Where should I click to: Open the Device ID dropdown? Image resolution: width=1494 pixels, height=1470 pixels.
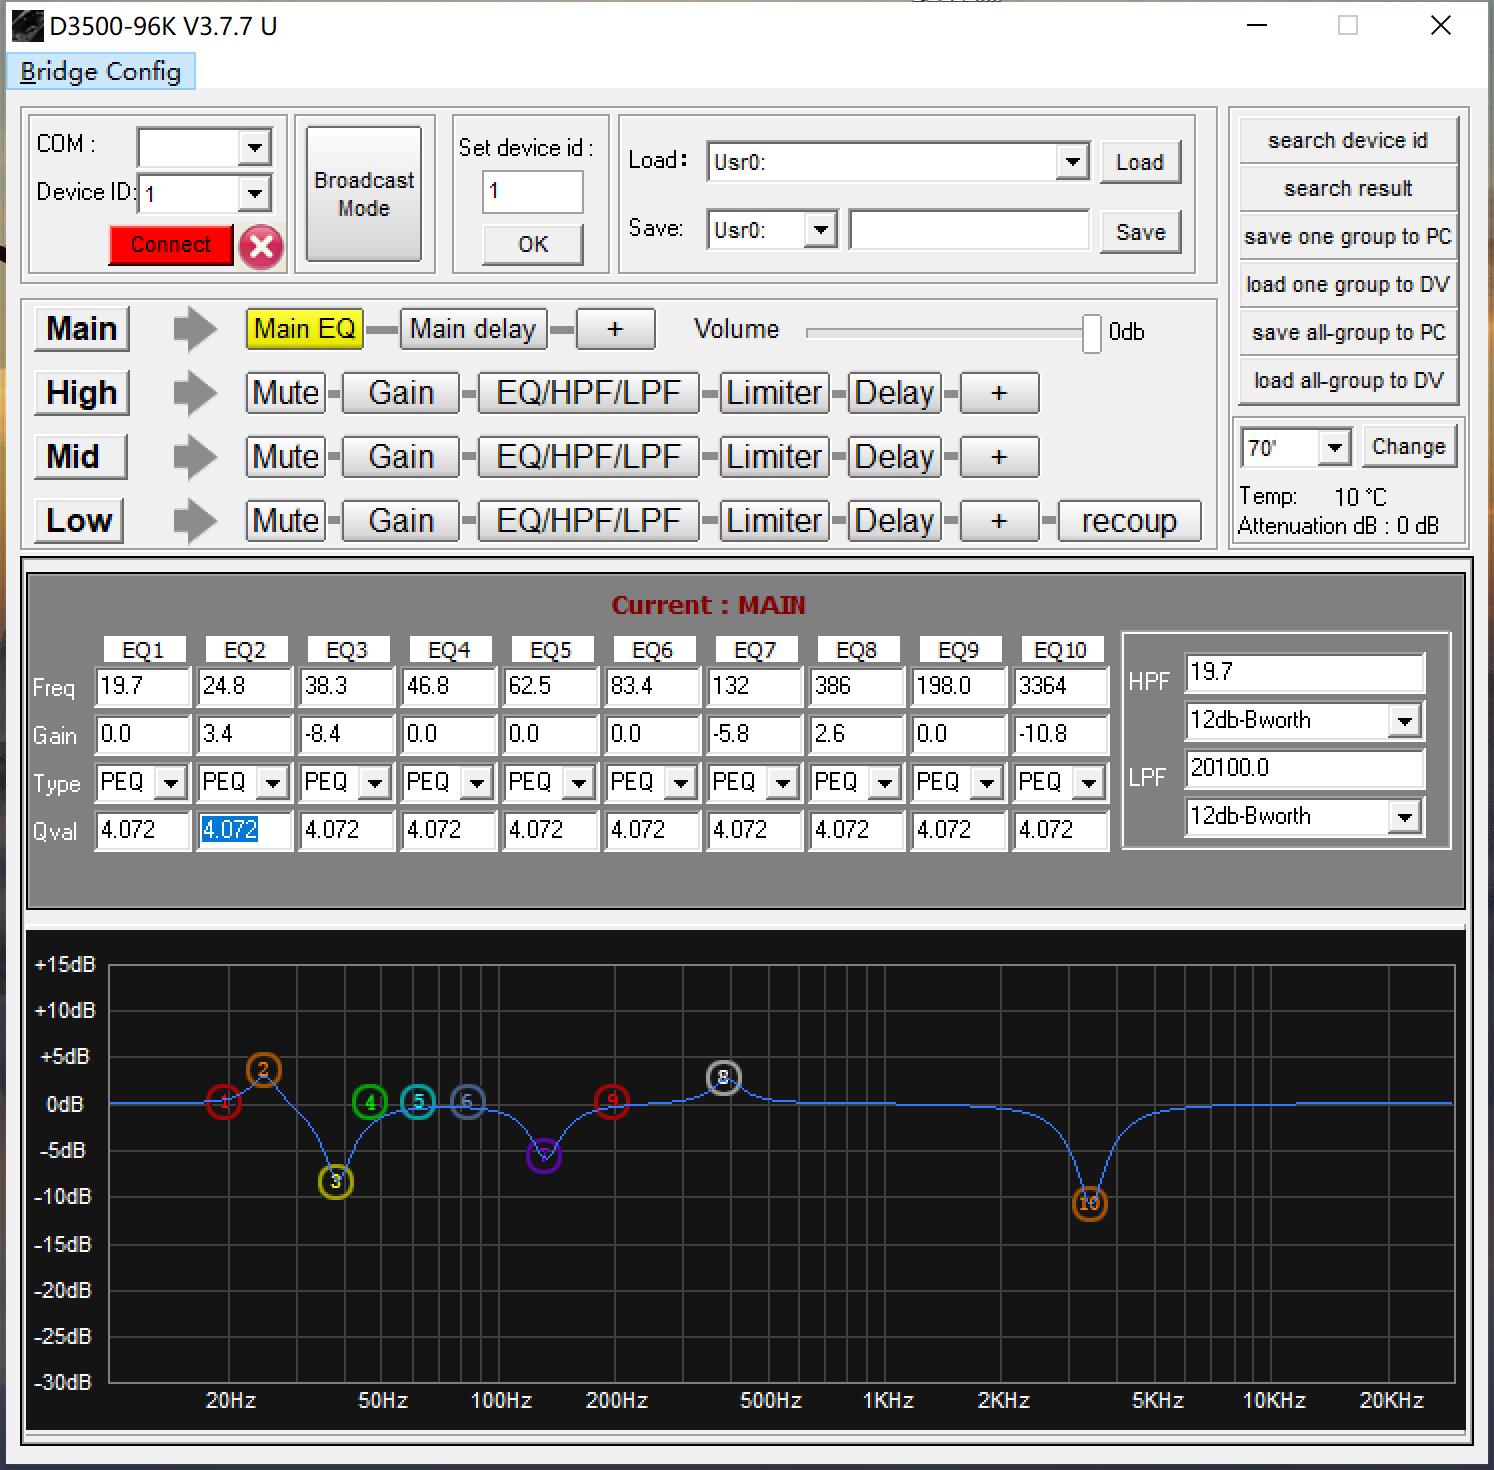click(255, 193)
